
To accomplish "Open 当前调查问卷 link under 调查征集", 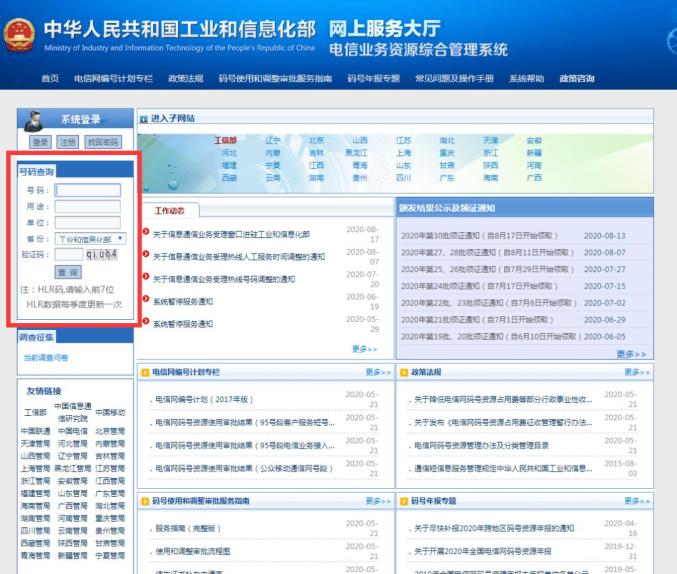I will point(46,358).
